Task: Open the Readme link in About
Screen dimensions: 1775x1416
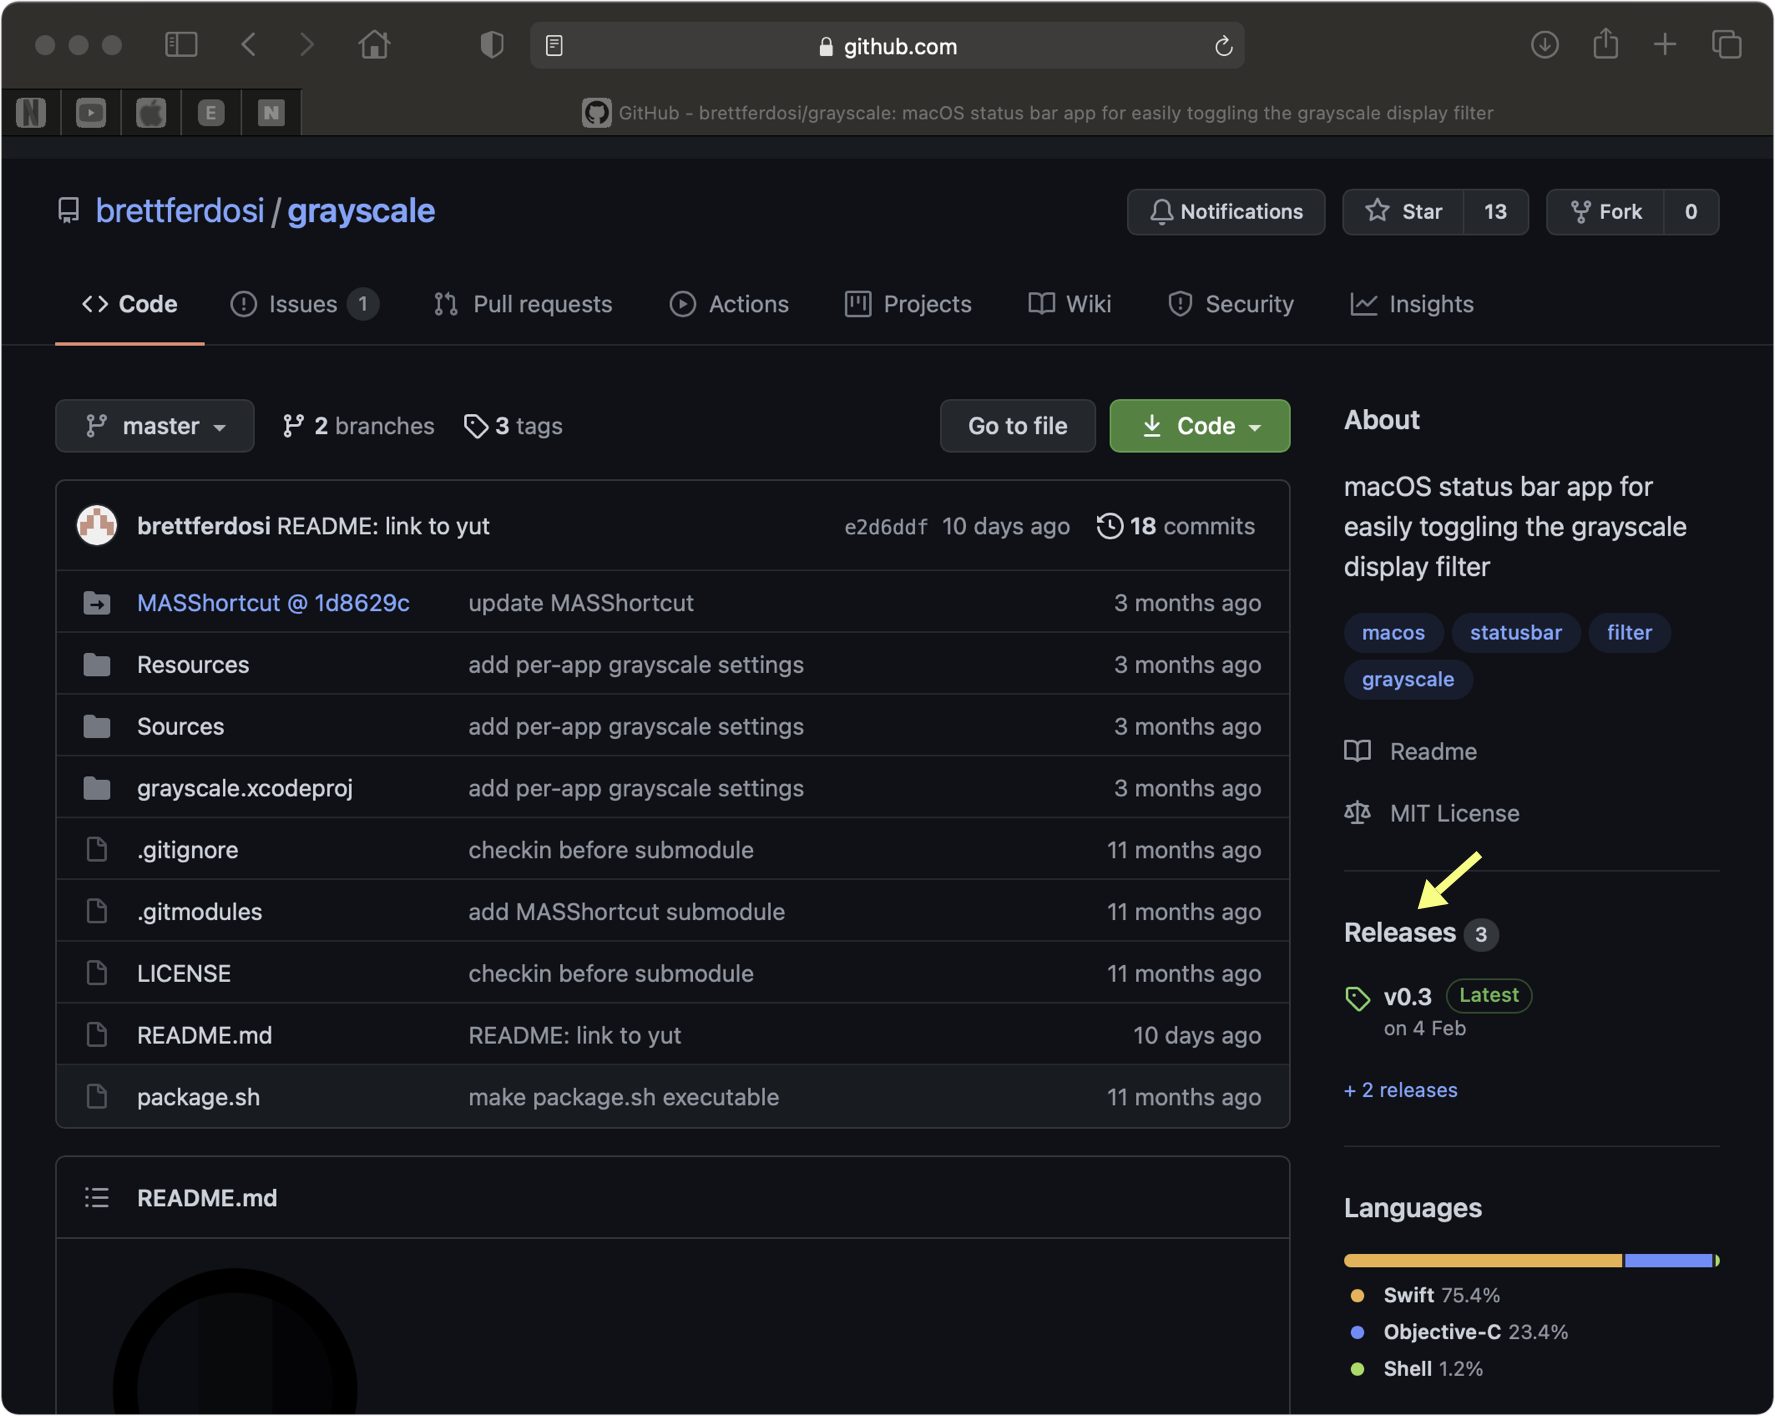Action: (1411, 752)
